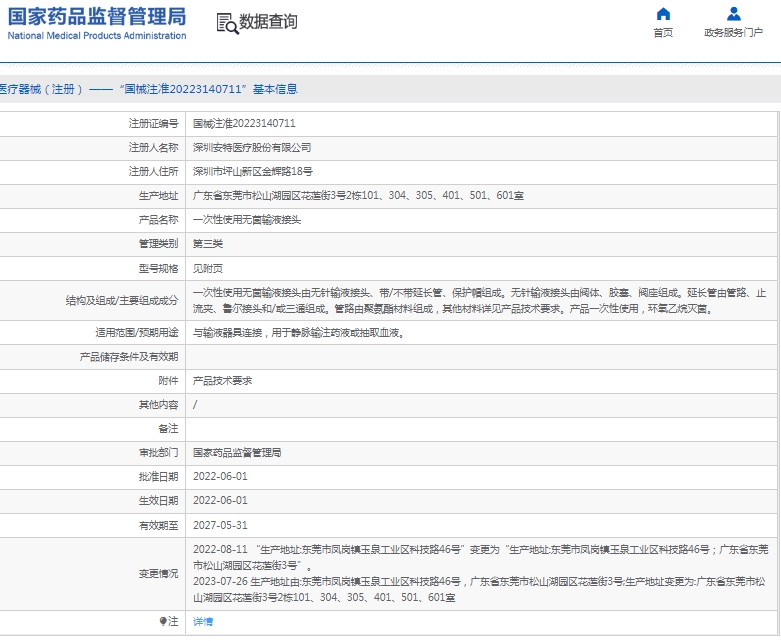Click the bullet icon next to 注
781x641 pixels.
click(162, 621)
